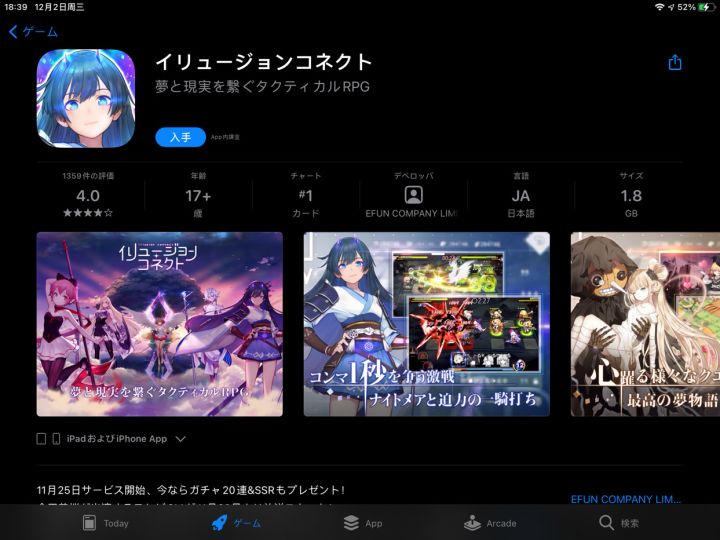Screen dimensions: 720x540
Task: Tap the location arrow status icon
Action: point(671,7)
